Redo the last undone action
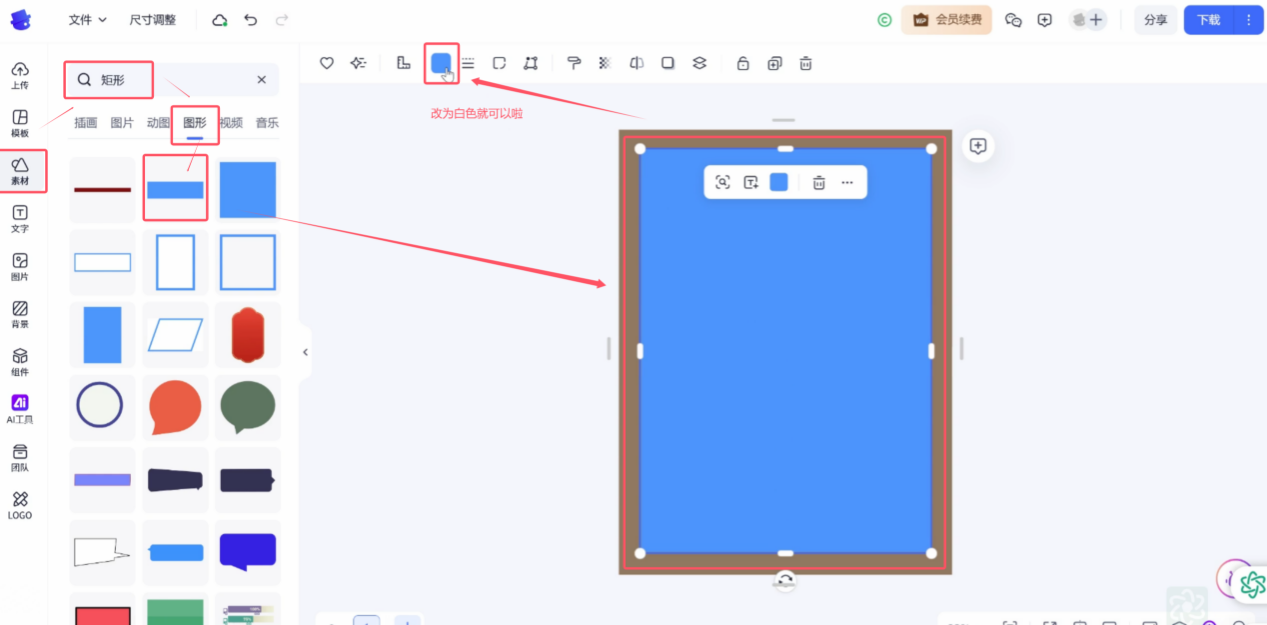Screen dimensions: 1267x625 point(282,20)
